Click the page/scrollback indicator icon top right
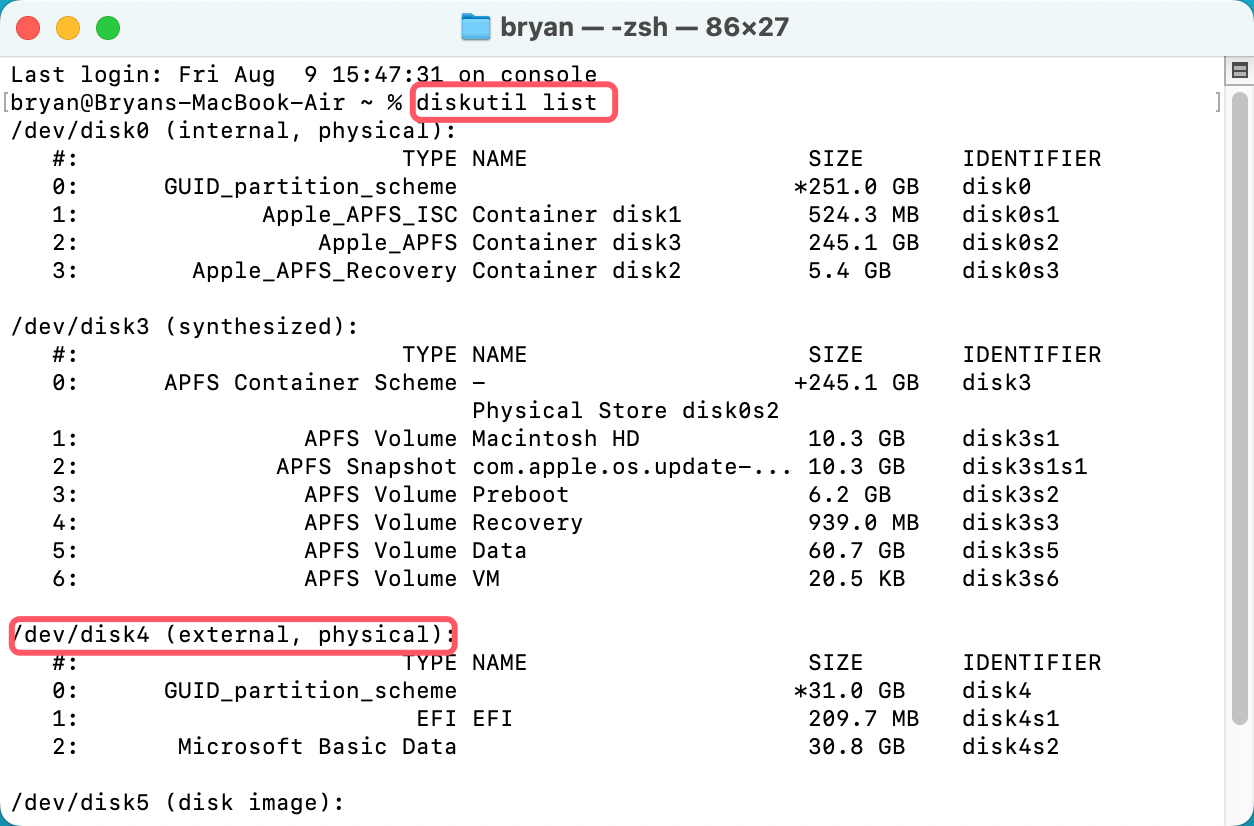 point(1239,71)
